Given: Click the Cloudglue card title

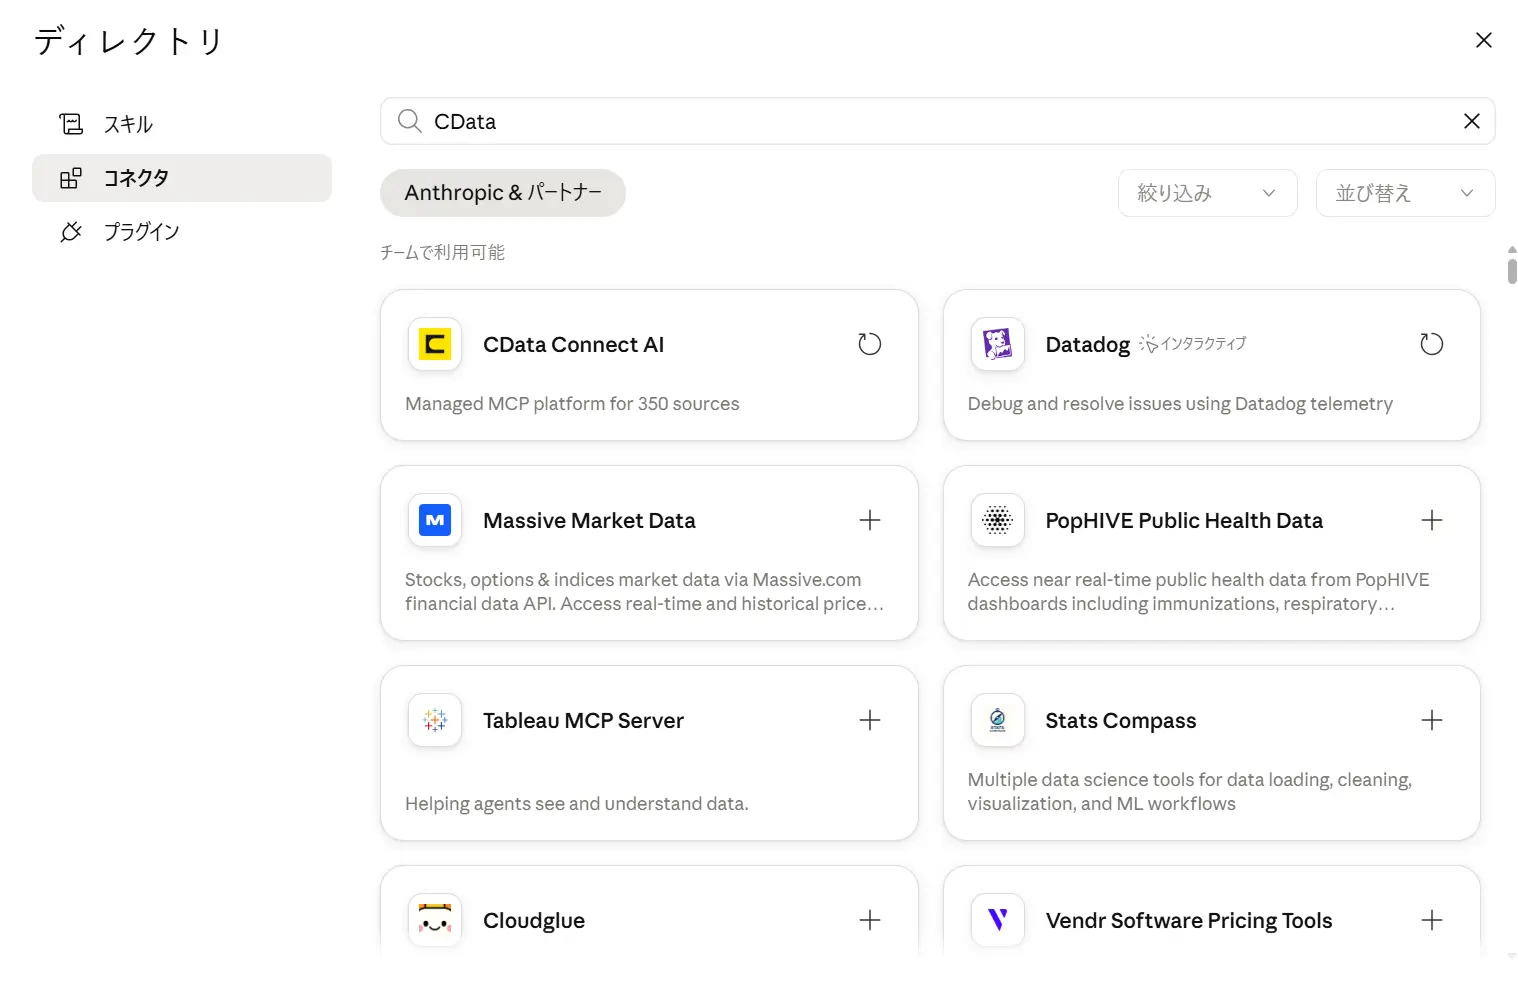Looking at the screenshot, I should [x=533, y=920].
